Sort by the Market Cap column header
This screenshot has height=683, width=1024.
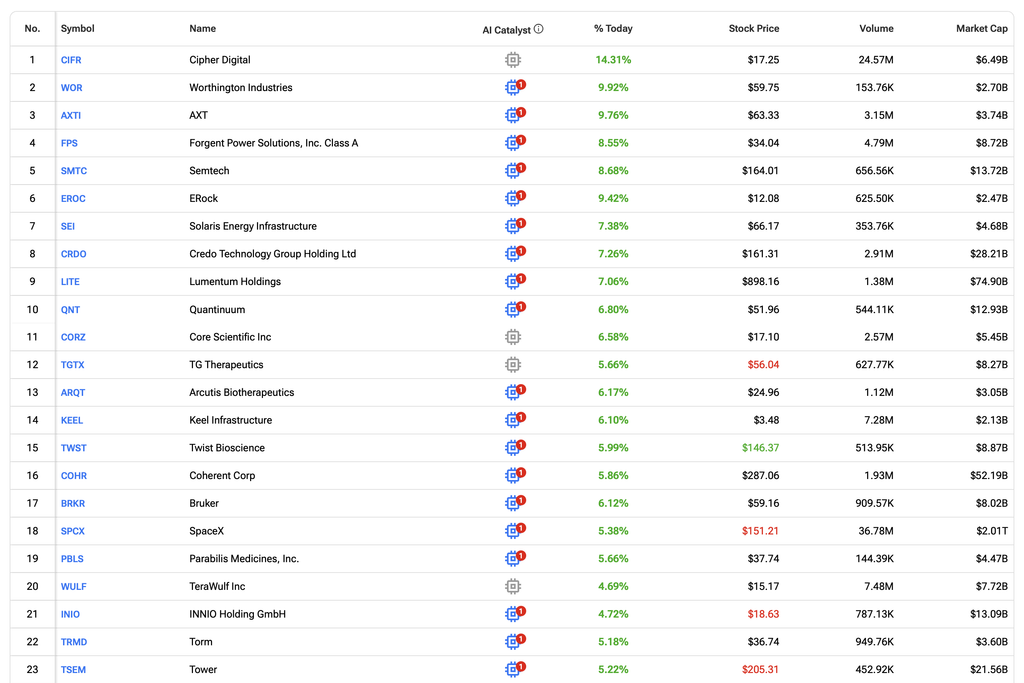982,29
